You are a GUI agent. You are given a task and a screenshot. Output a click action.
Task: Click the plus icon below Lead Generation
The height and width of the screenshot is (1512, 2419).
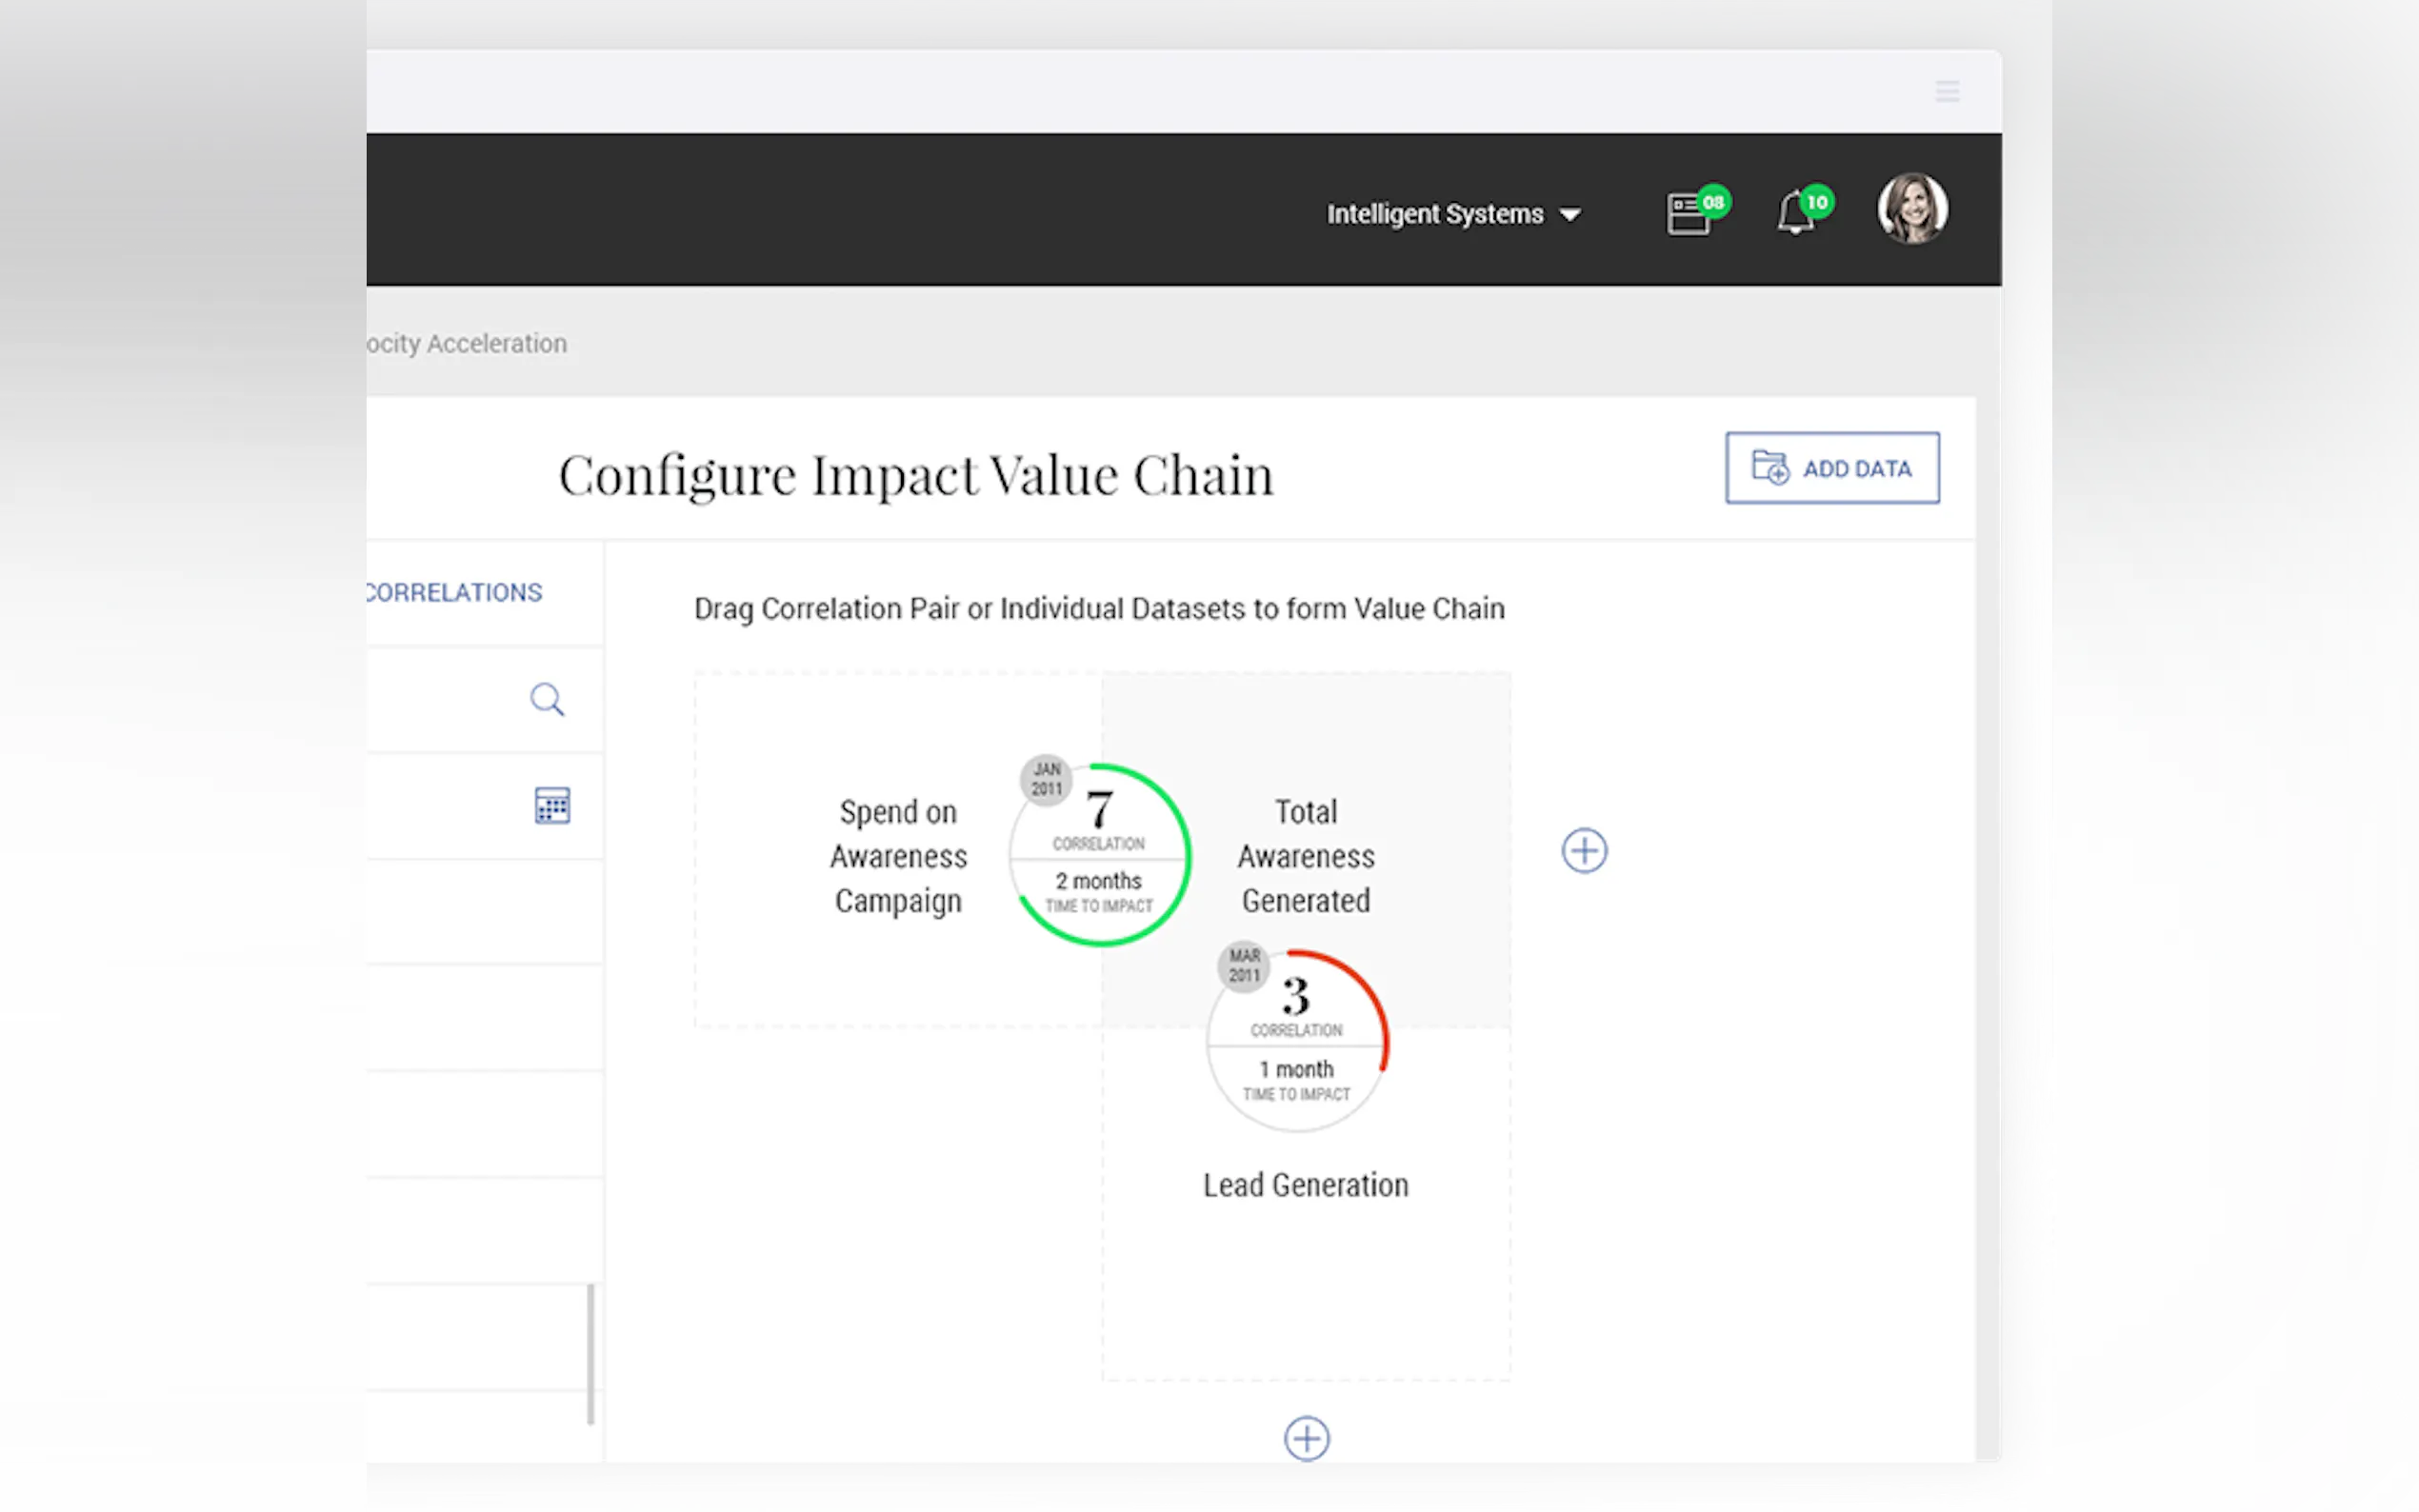(1306, 1438)
